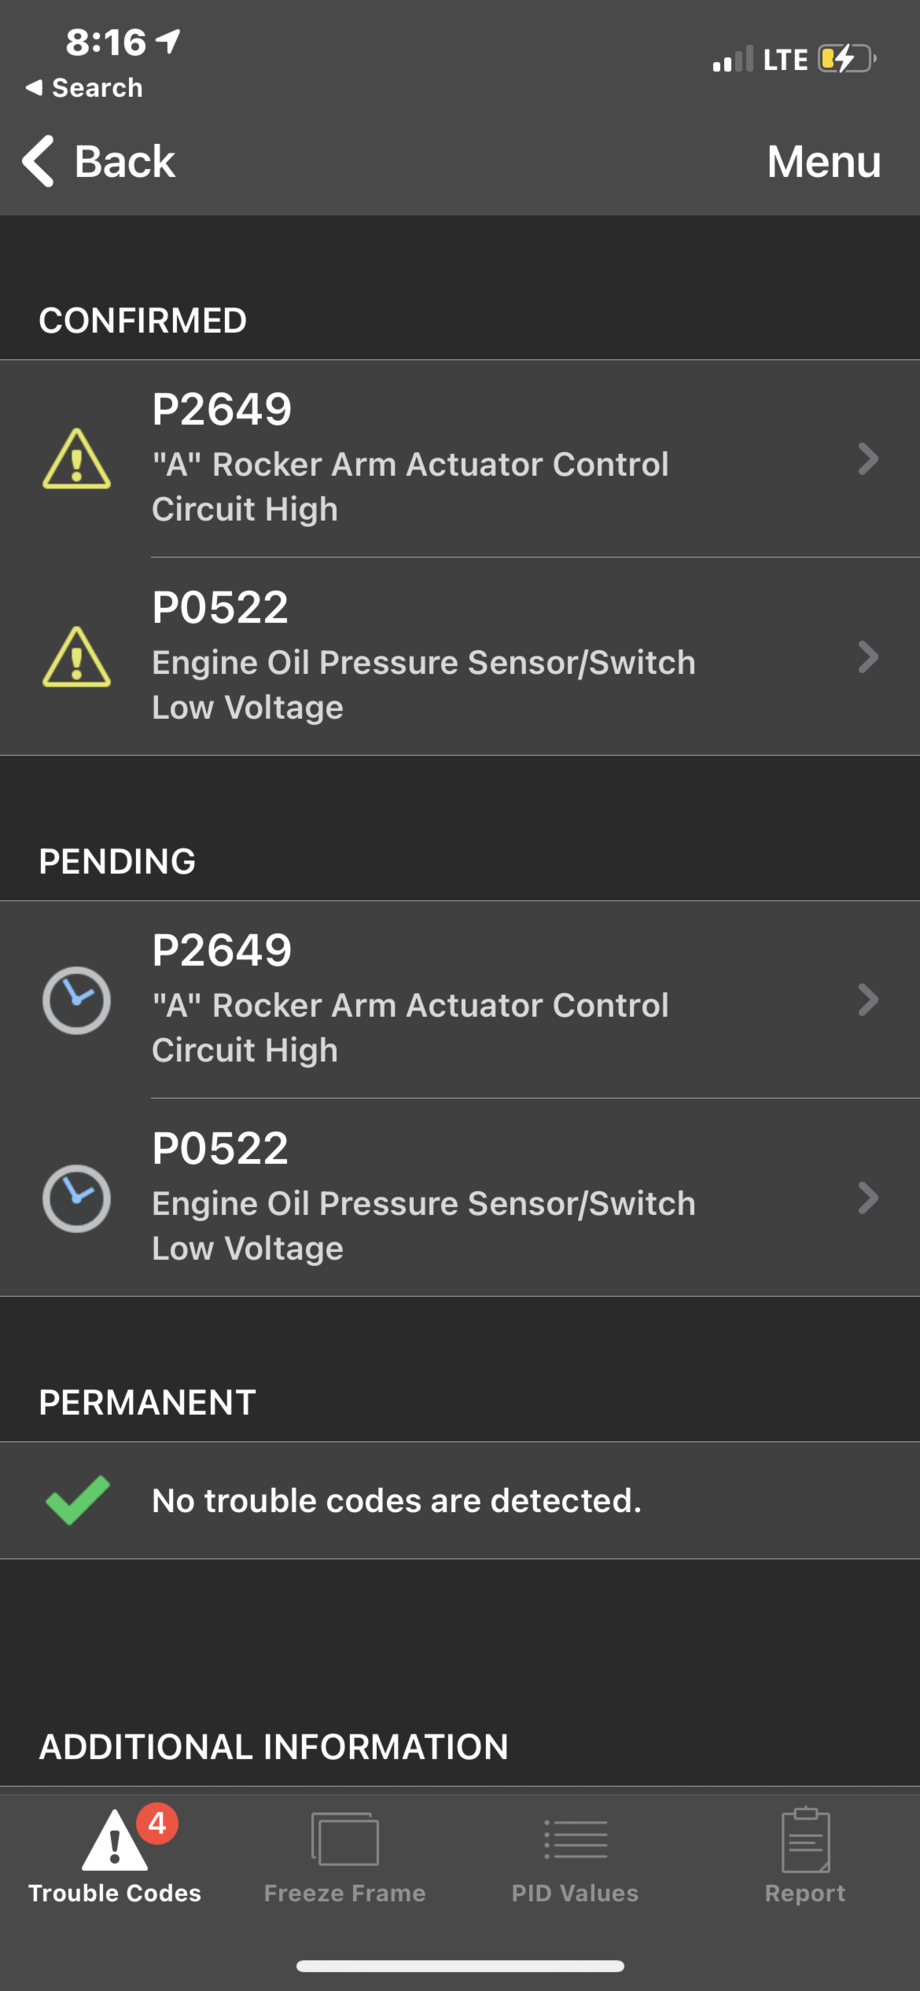920x1991 pixels.
Task: Tap the green checkmark under Permanent
Action: (77, 1500)
